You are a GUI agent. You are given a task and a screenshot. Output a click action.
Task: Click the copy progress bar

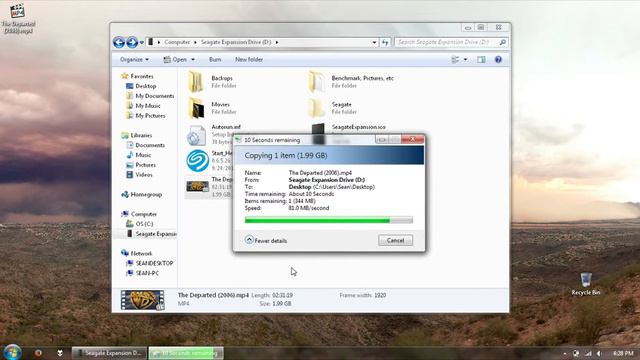click(x=329, y=220)
